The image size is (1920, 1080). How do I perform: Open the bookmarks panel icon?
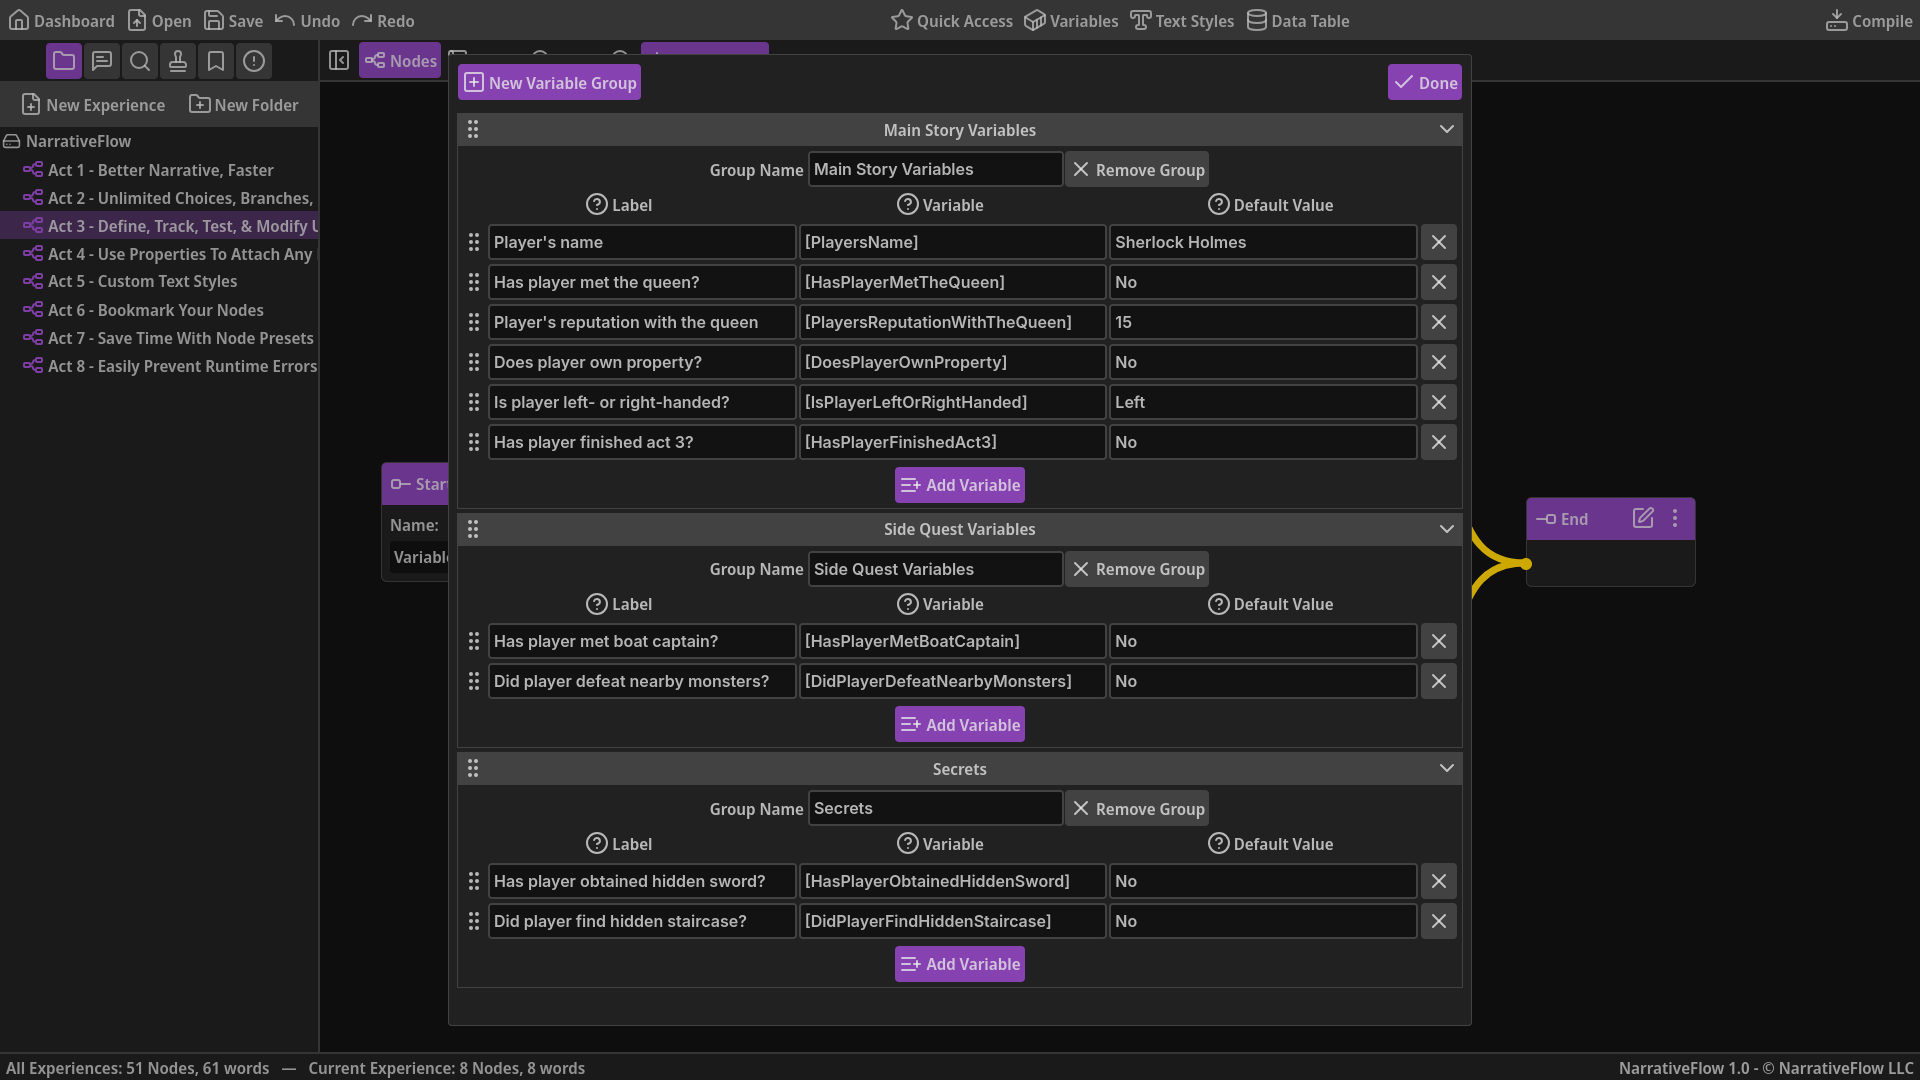click(216, 61)
